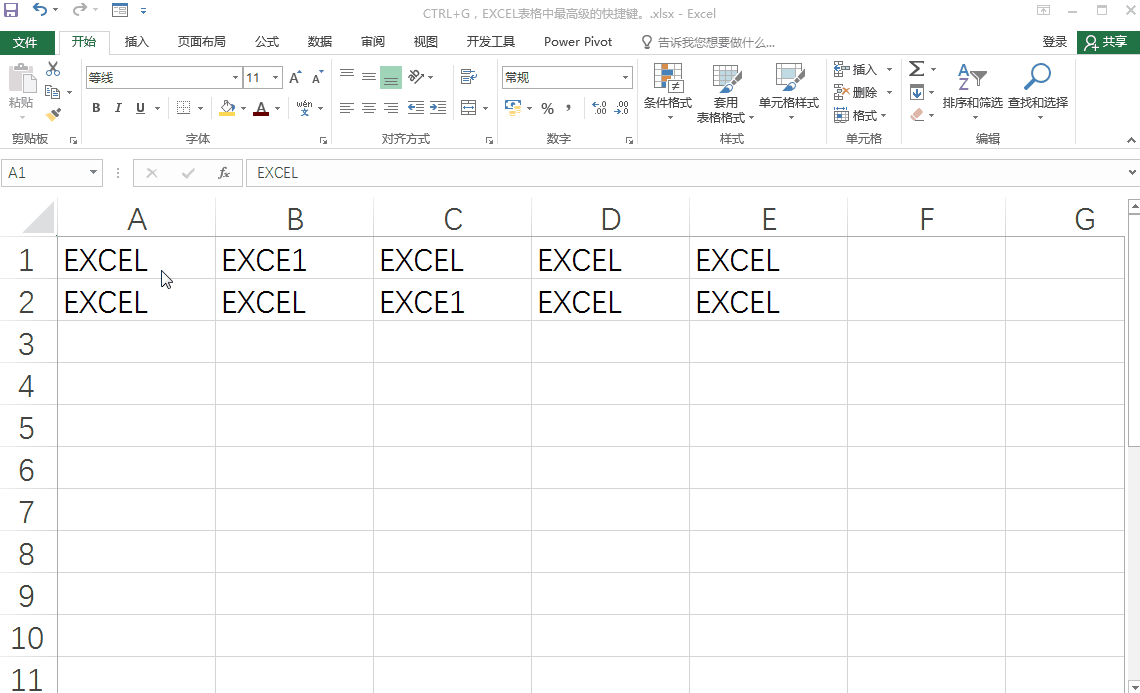Apply comma style format
The height and width of the screenshot is (693, 1140).
[x=569, y=108]
